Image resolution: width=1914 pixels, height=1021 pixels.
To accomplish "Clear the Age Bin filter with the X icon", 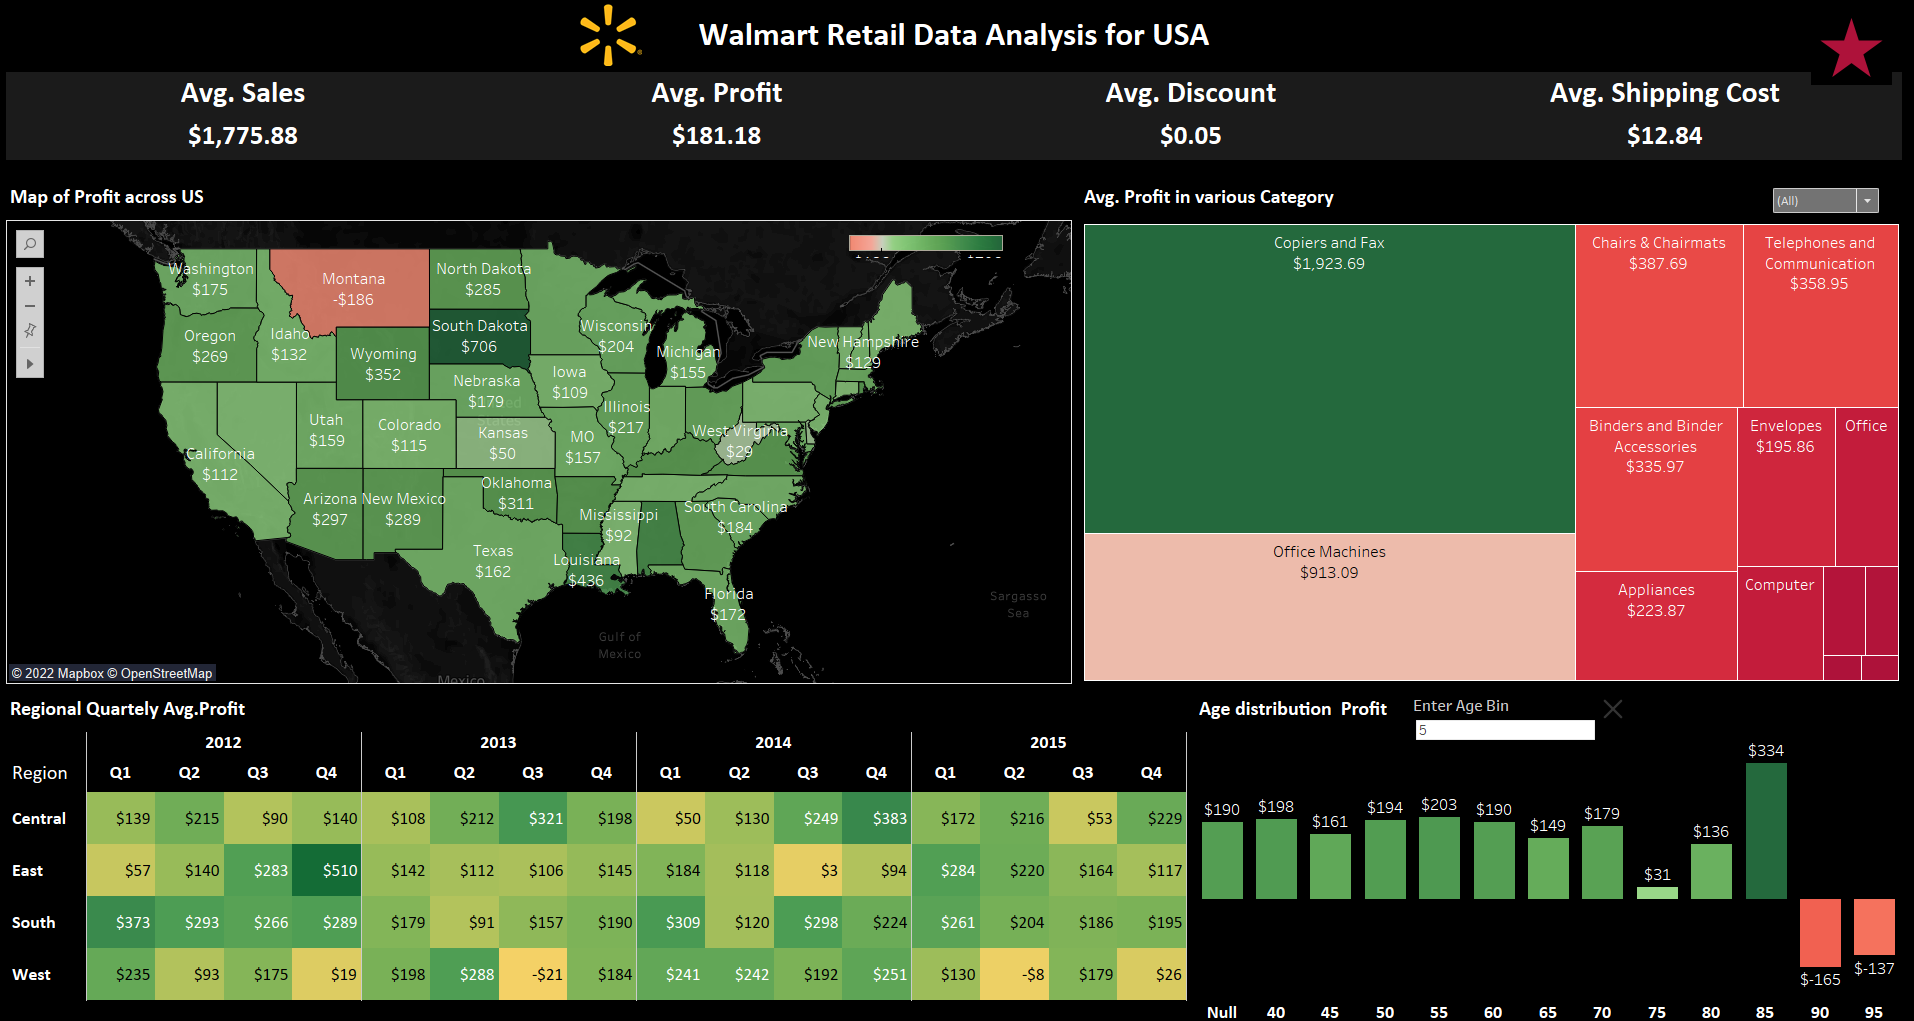I will click(x=1613, y=709).
